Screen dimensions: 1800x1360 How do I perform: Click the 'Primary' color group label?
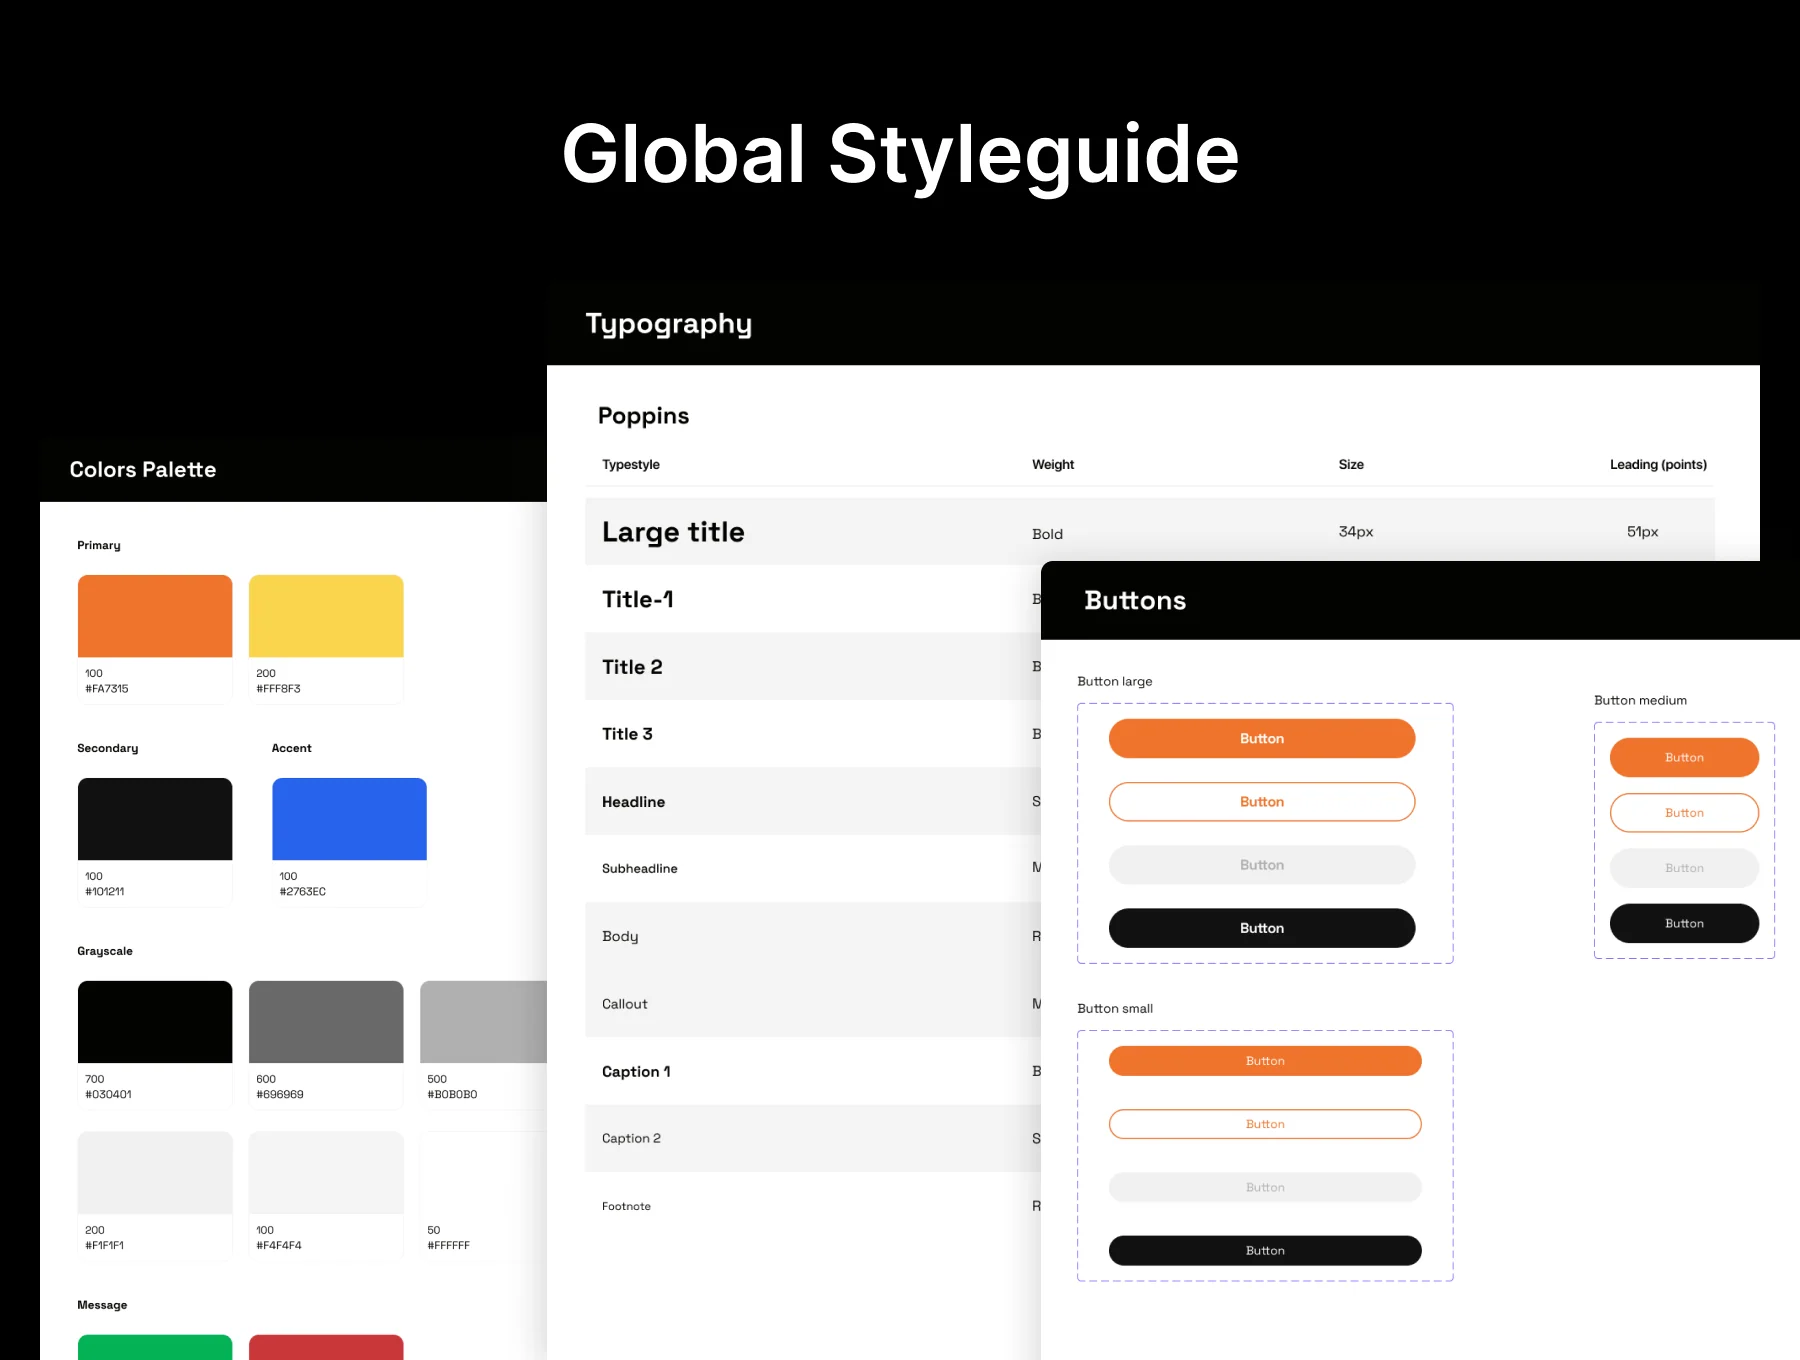click(99, 545)
